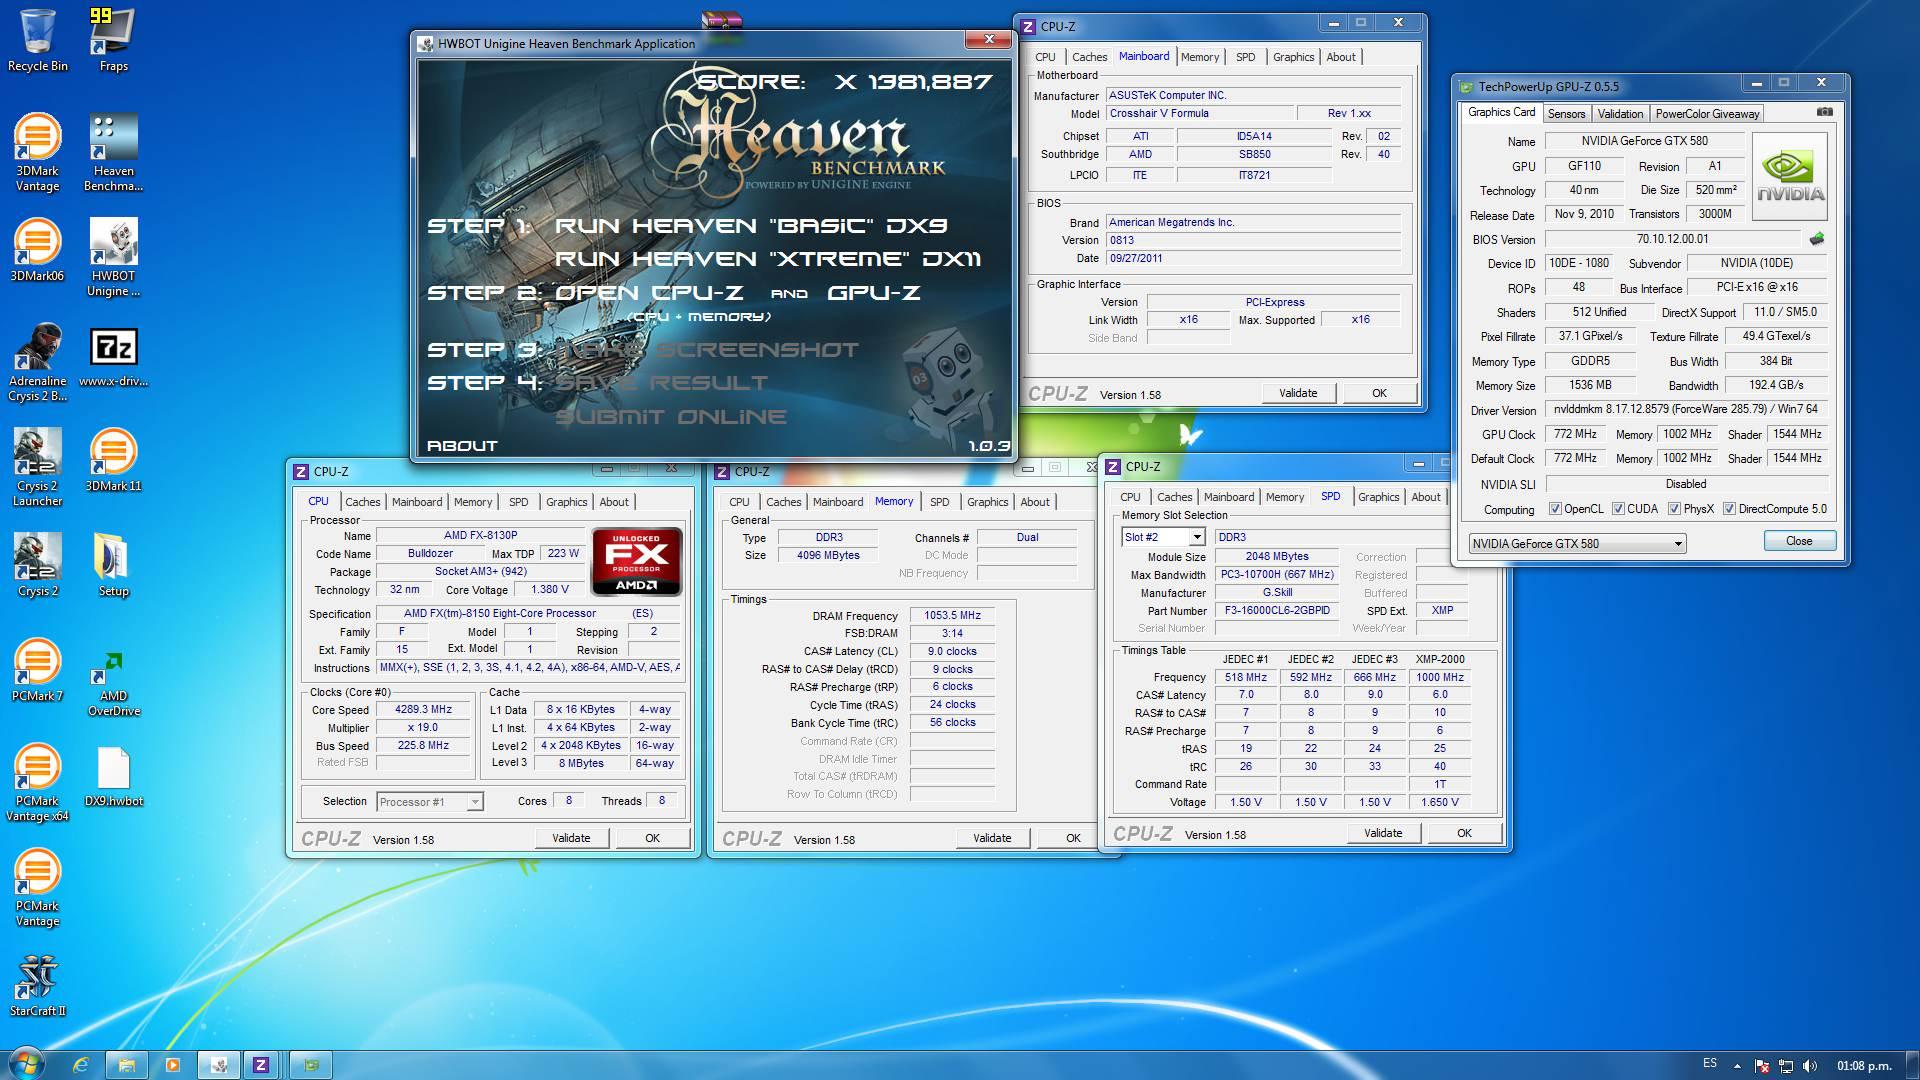1920x1080 pixels.
Task: Click OK in the SPD CPU-Z window
Action: [x=1464, y=833]
